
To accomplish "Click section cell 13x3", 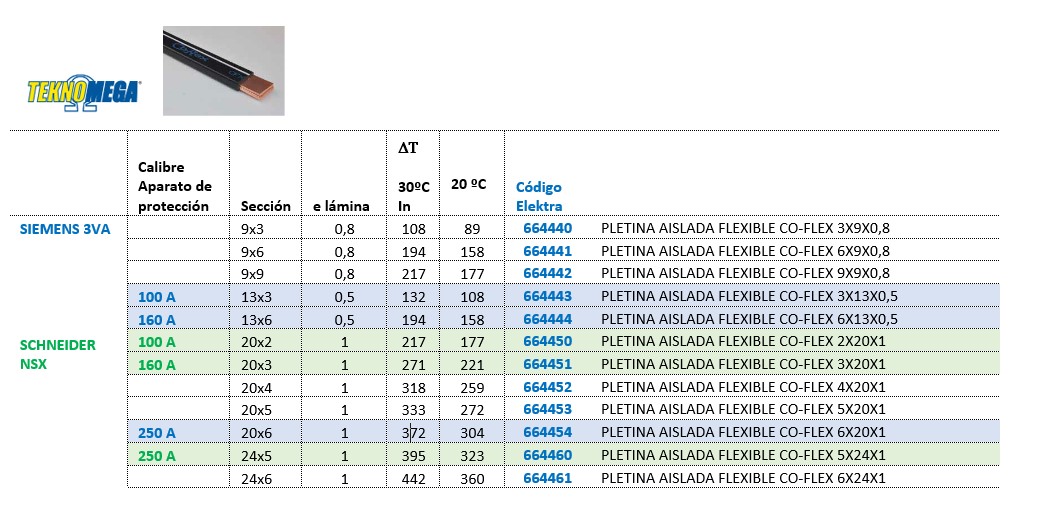I will click(x=256, y=297).
